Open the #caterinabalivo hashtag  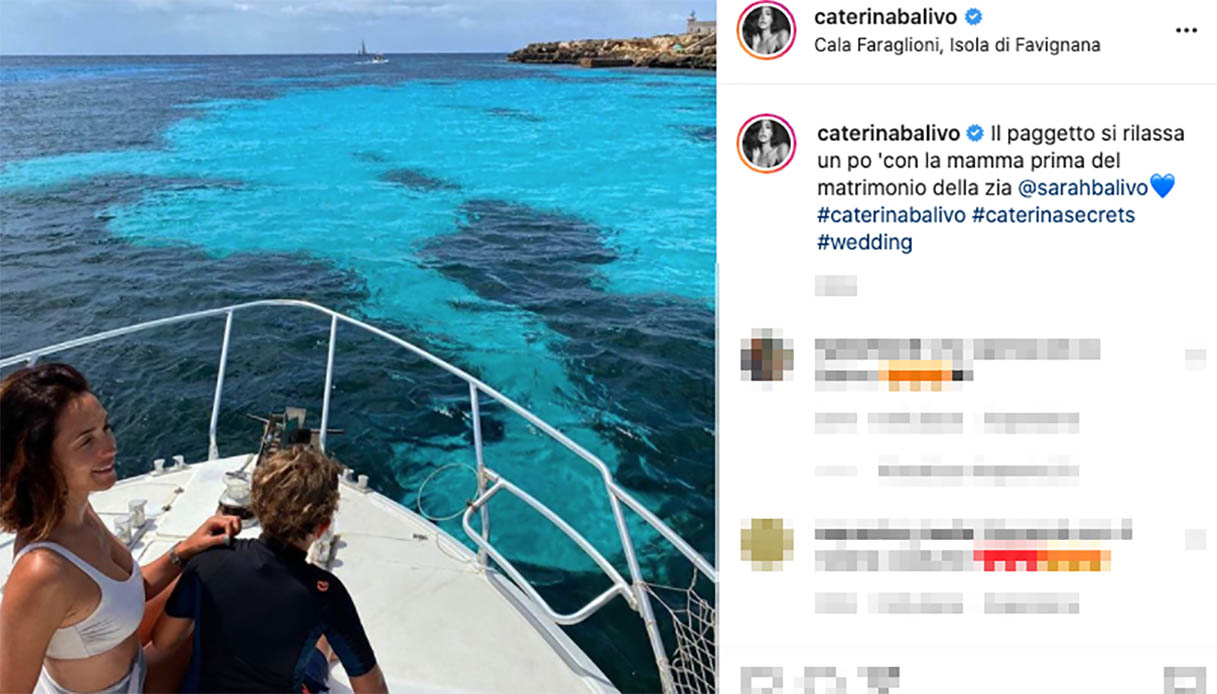click(891, 215)
